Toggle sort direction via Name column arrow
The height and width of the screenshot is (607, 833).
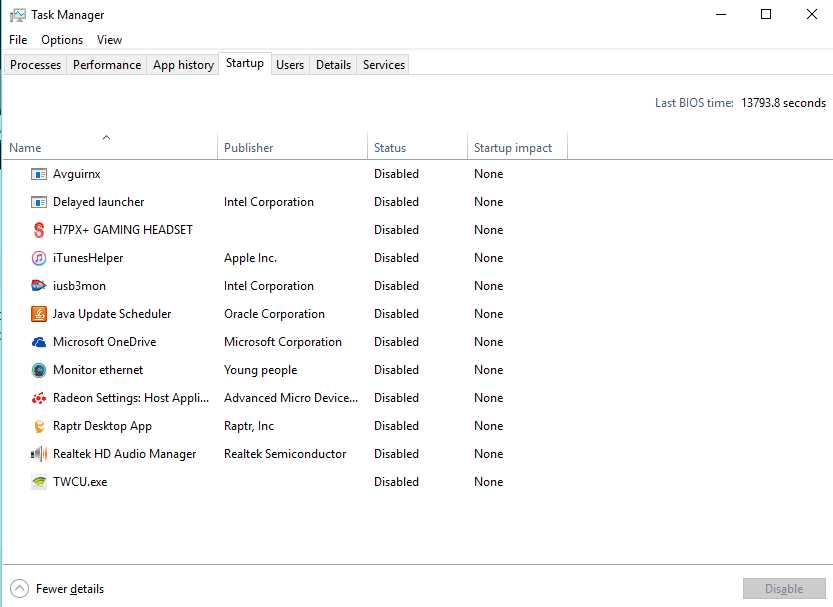[x=106, y=138]
